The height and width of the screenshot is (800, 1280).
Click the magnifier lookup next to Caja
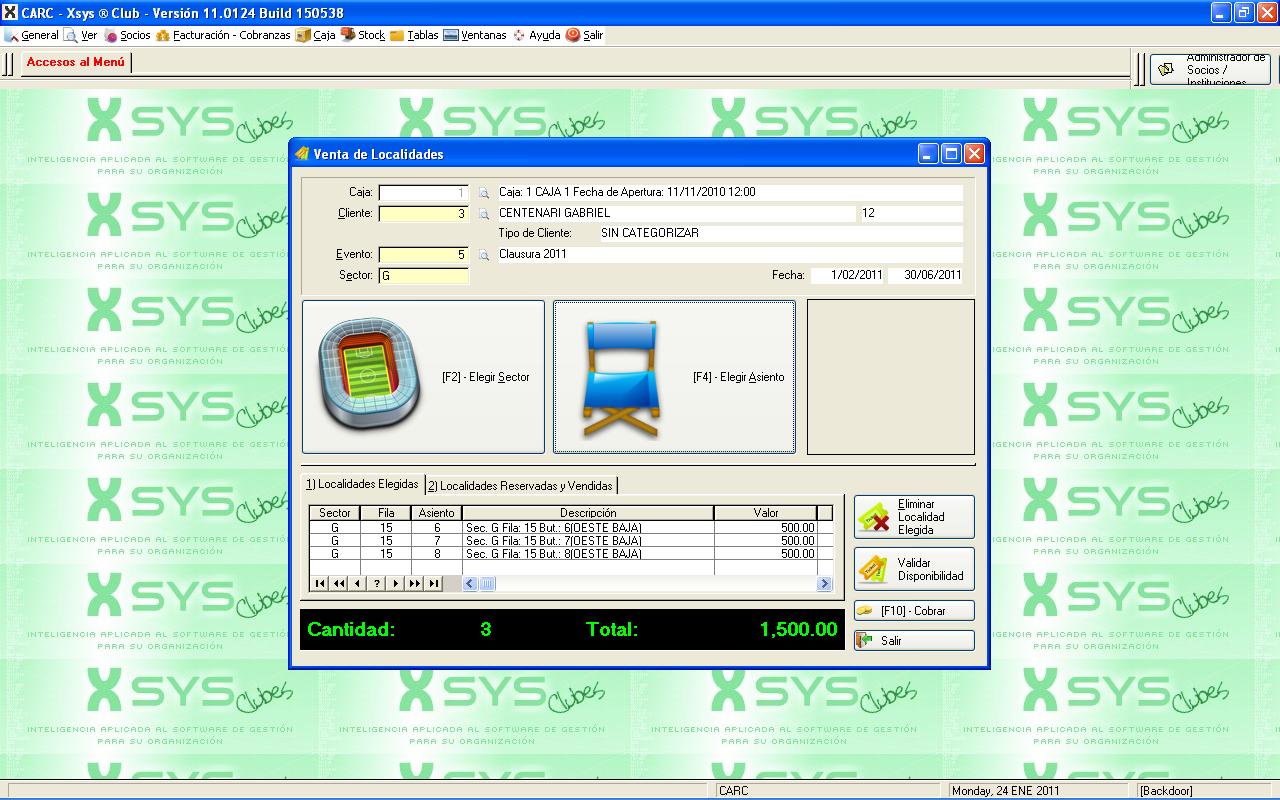(483, 193)
